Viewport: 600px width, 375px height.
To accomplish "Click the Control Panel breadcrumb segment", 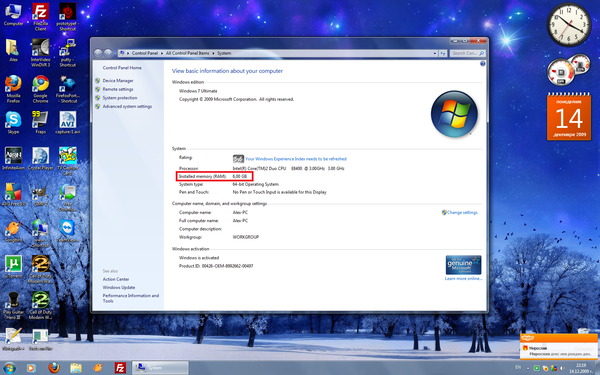I will coord(145,53).
